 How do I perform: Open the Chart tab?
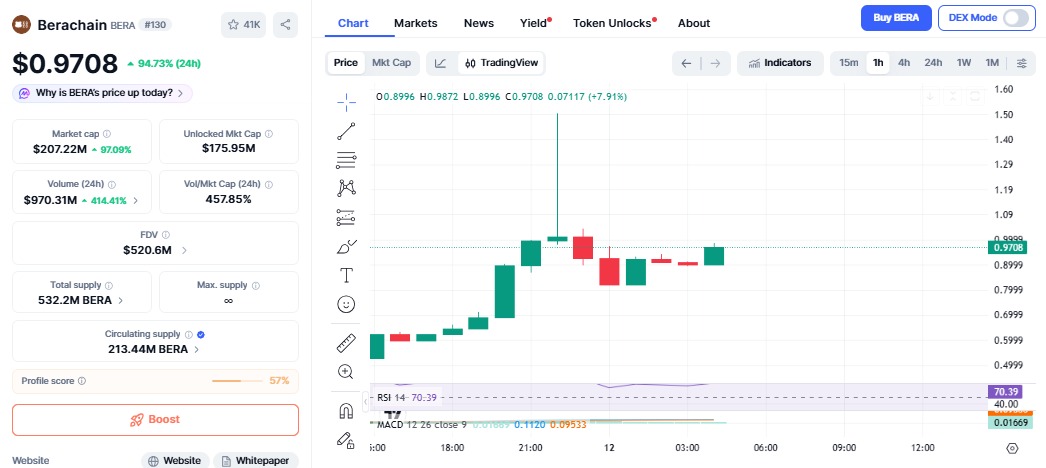354,23
